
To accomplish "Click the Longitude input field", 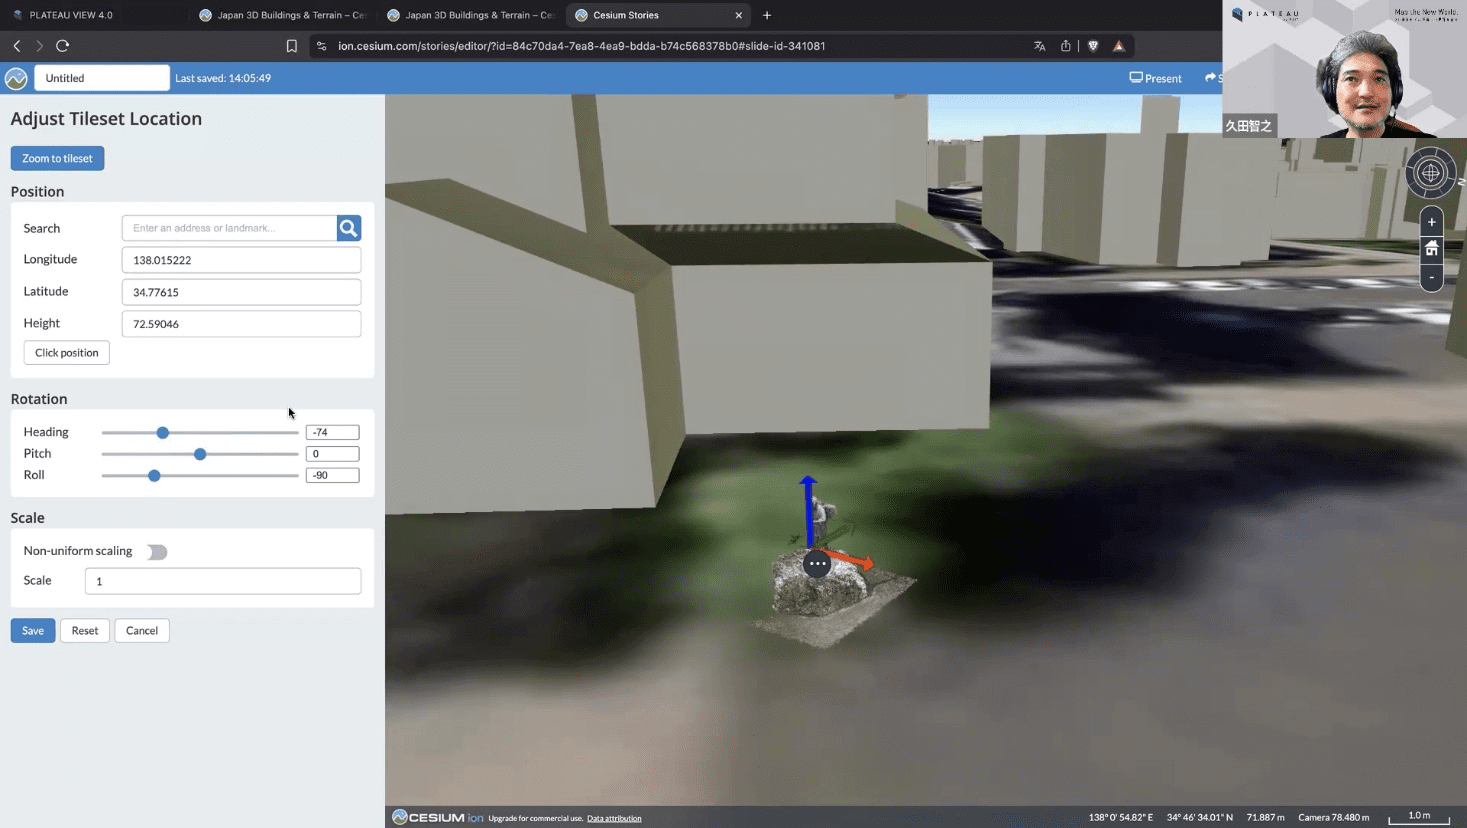I will pos(241,260).
